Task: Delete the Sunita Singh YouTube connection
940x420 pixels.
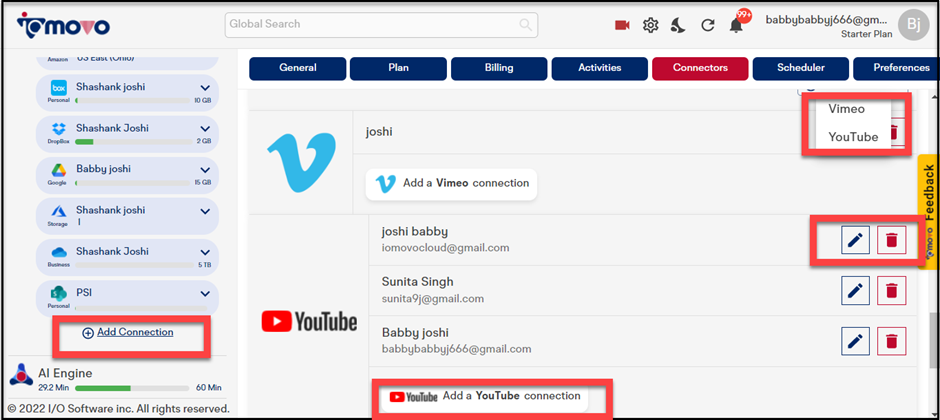Action: coord(892,291)
